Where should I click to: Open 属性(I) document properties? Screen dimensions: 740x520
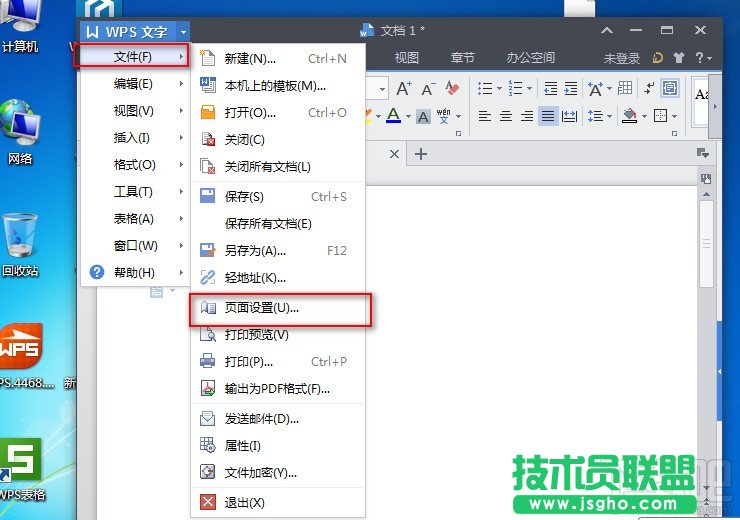click(x=278, y=445)
